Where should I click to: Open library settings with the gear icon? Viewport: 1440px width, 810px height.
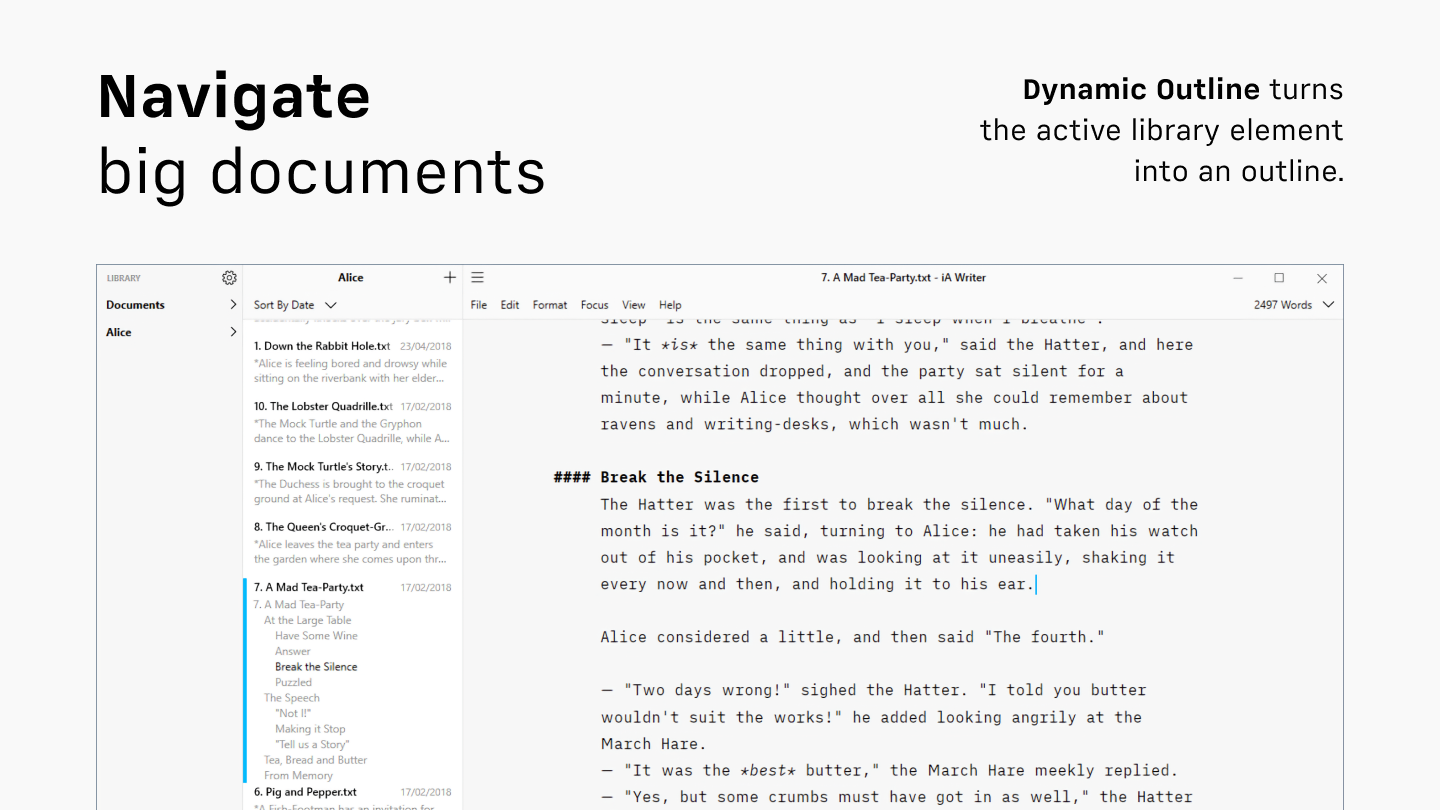point(229,278)
